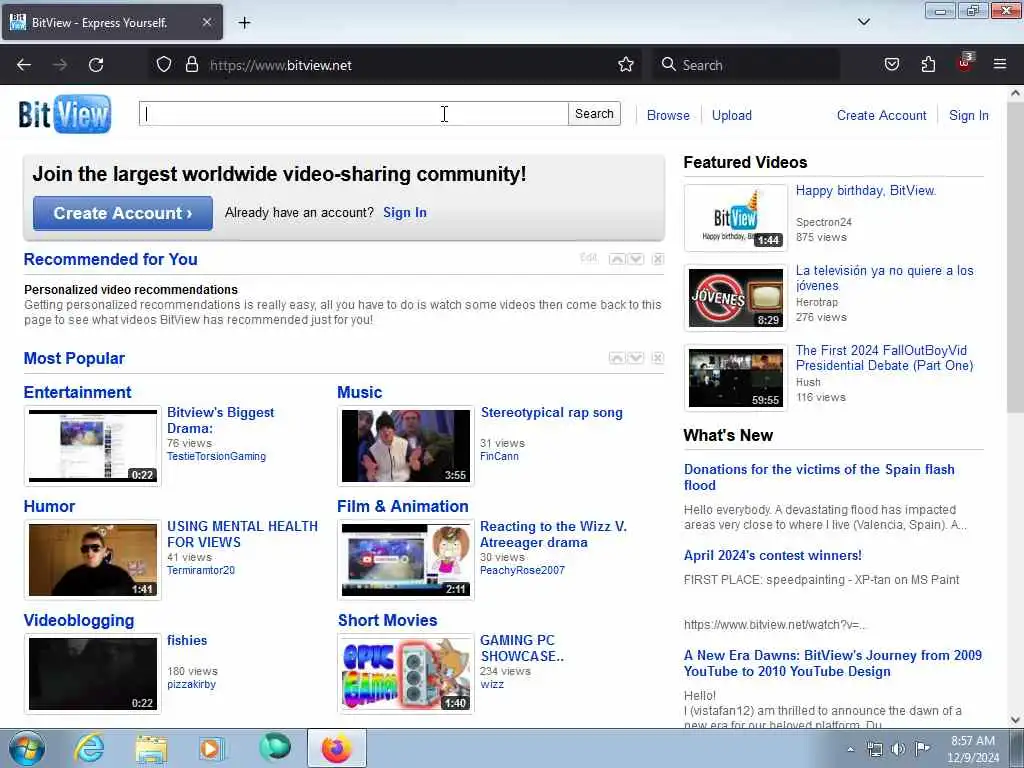The height and width of the screenshot is (768, 1024).
Task: Select the BitView - Express Yourself tab
Action: pyautogui.click(x=112, y=22)
